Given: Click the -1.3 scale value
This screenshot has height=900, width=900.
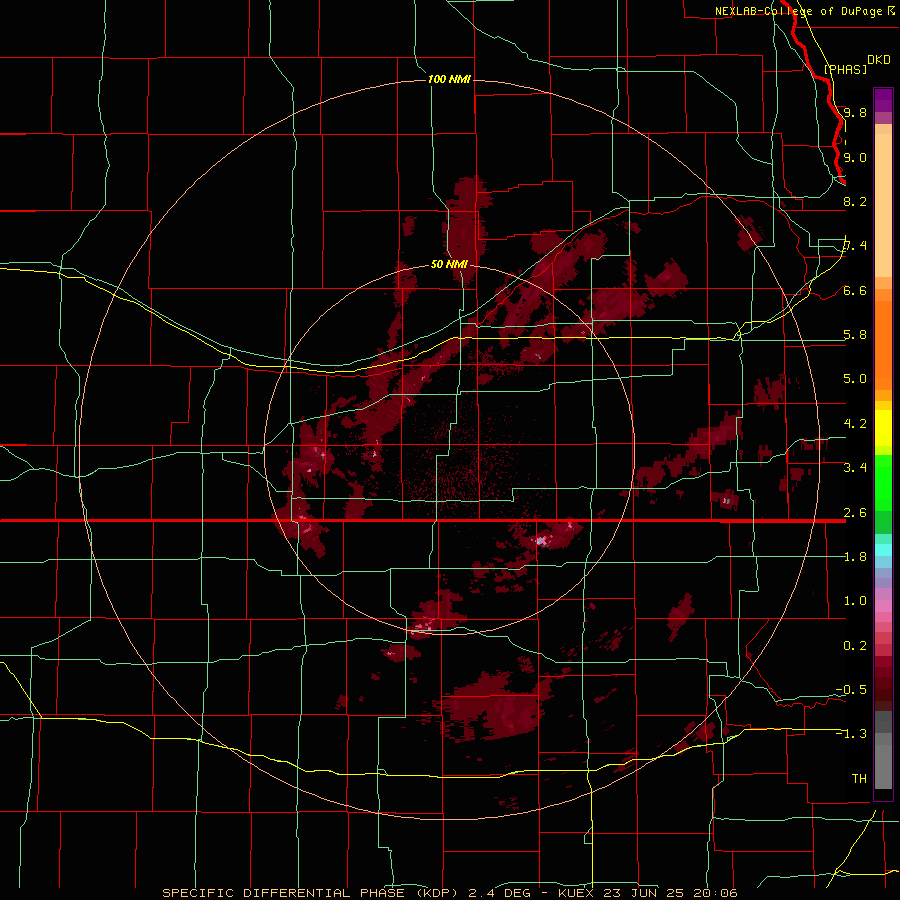Looking at the screenshot, I should click(851, 734).
